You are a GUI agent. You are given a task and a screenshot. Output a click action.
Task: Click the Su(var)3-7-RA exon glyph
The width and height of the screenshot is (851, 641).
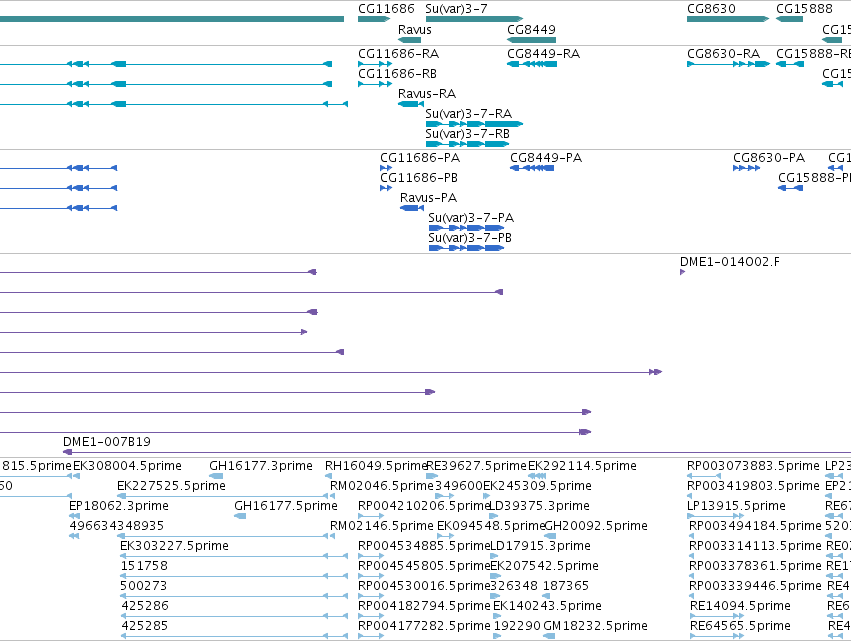pyautogui.click(x=474, y=124)
